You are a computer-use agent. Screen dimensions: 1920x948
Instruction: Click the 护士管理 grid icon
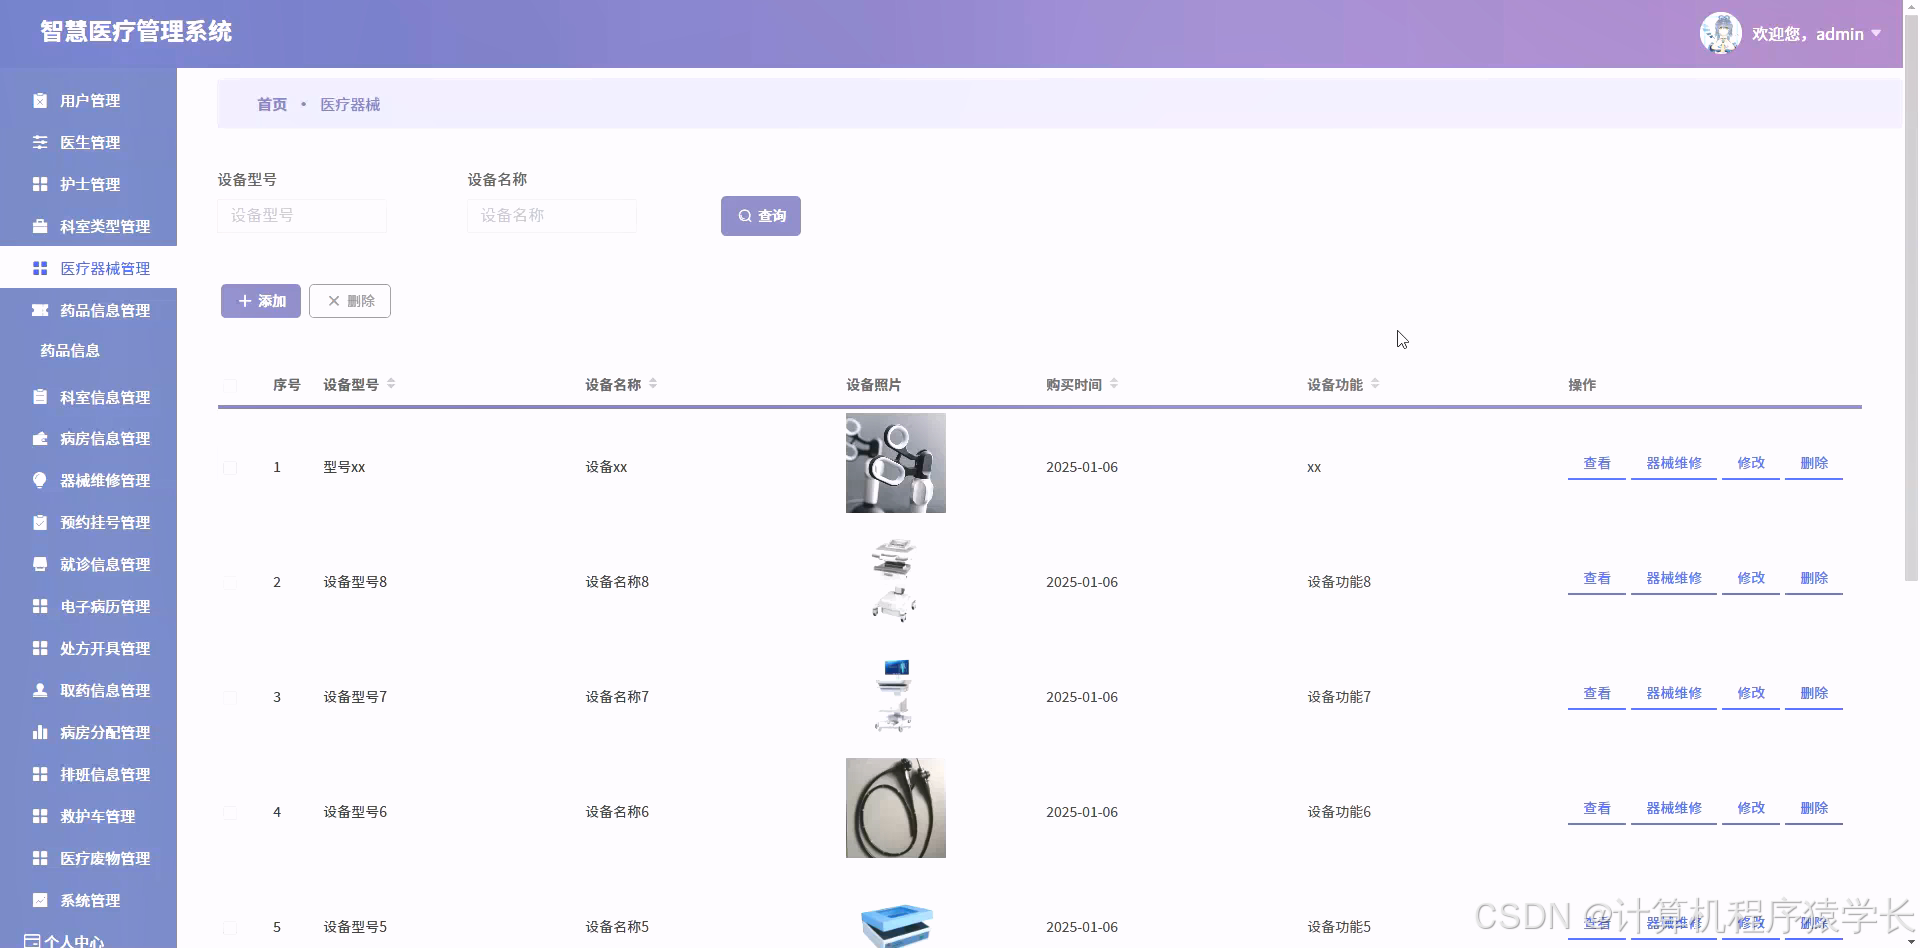(40, 184)
